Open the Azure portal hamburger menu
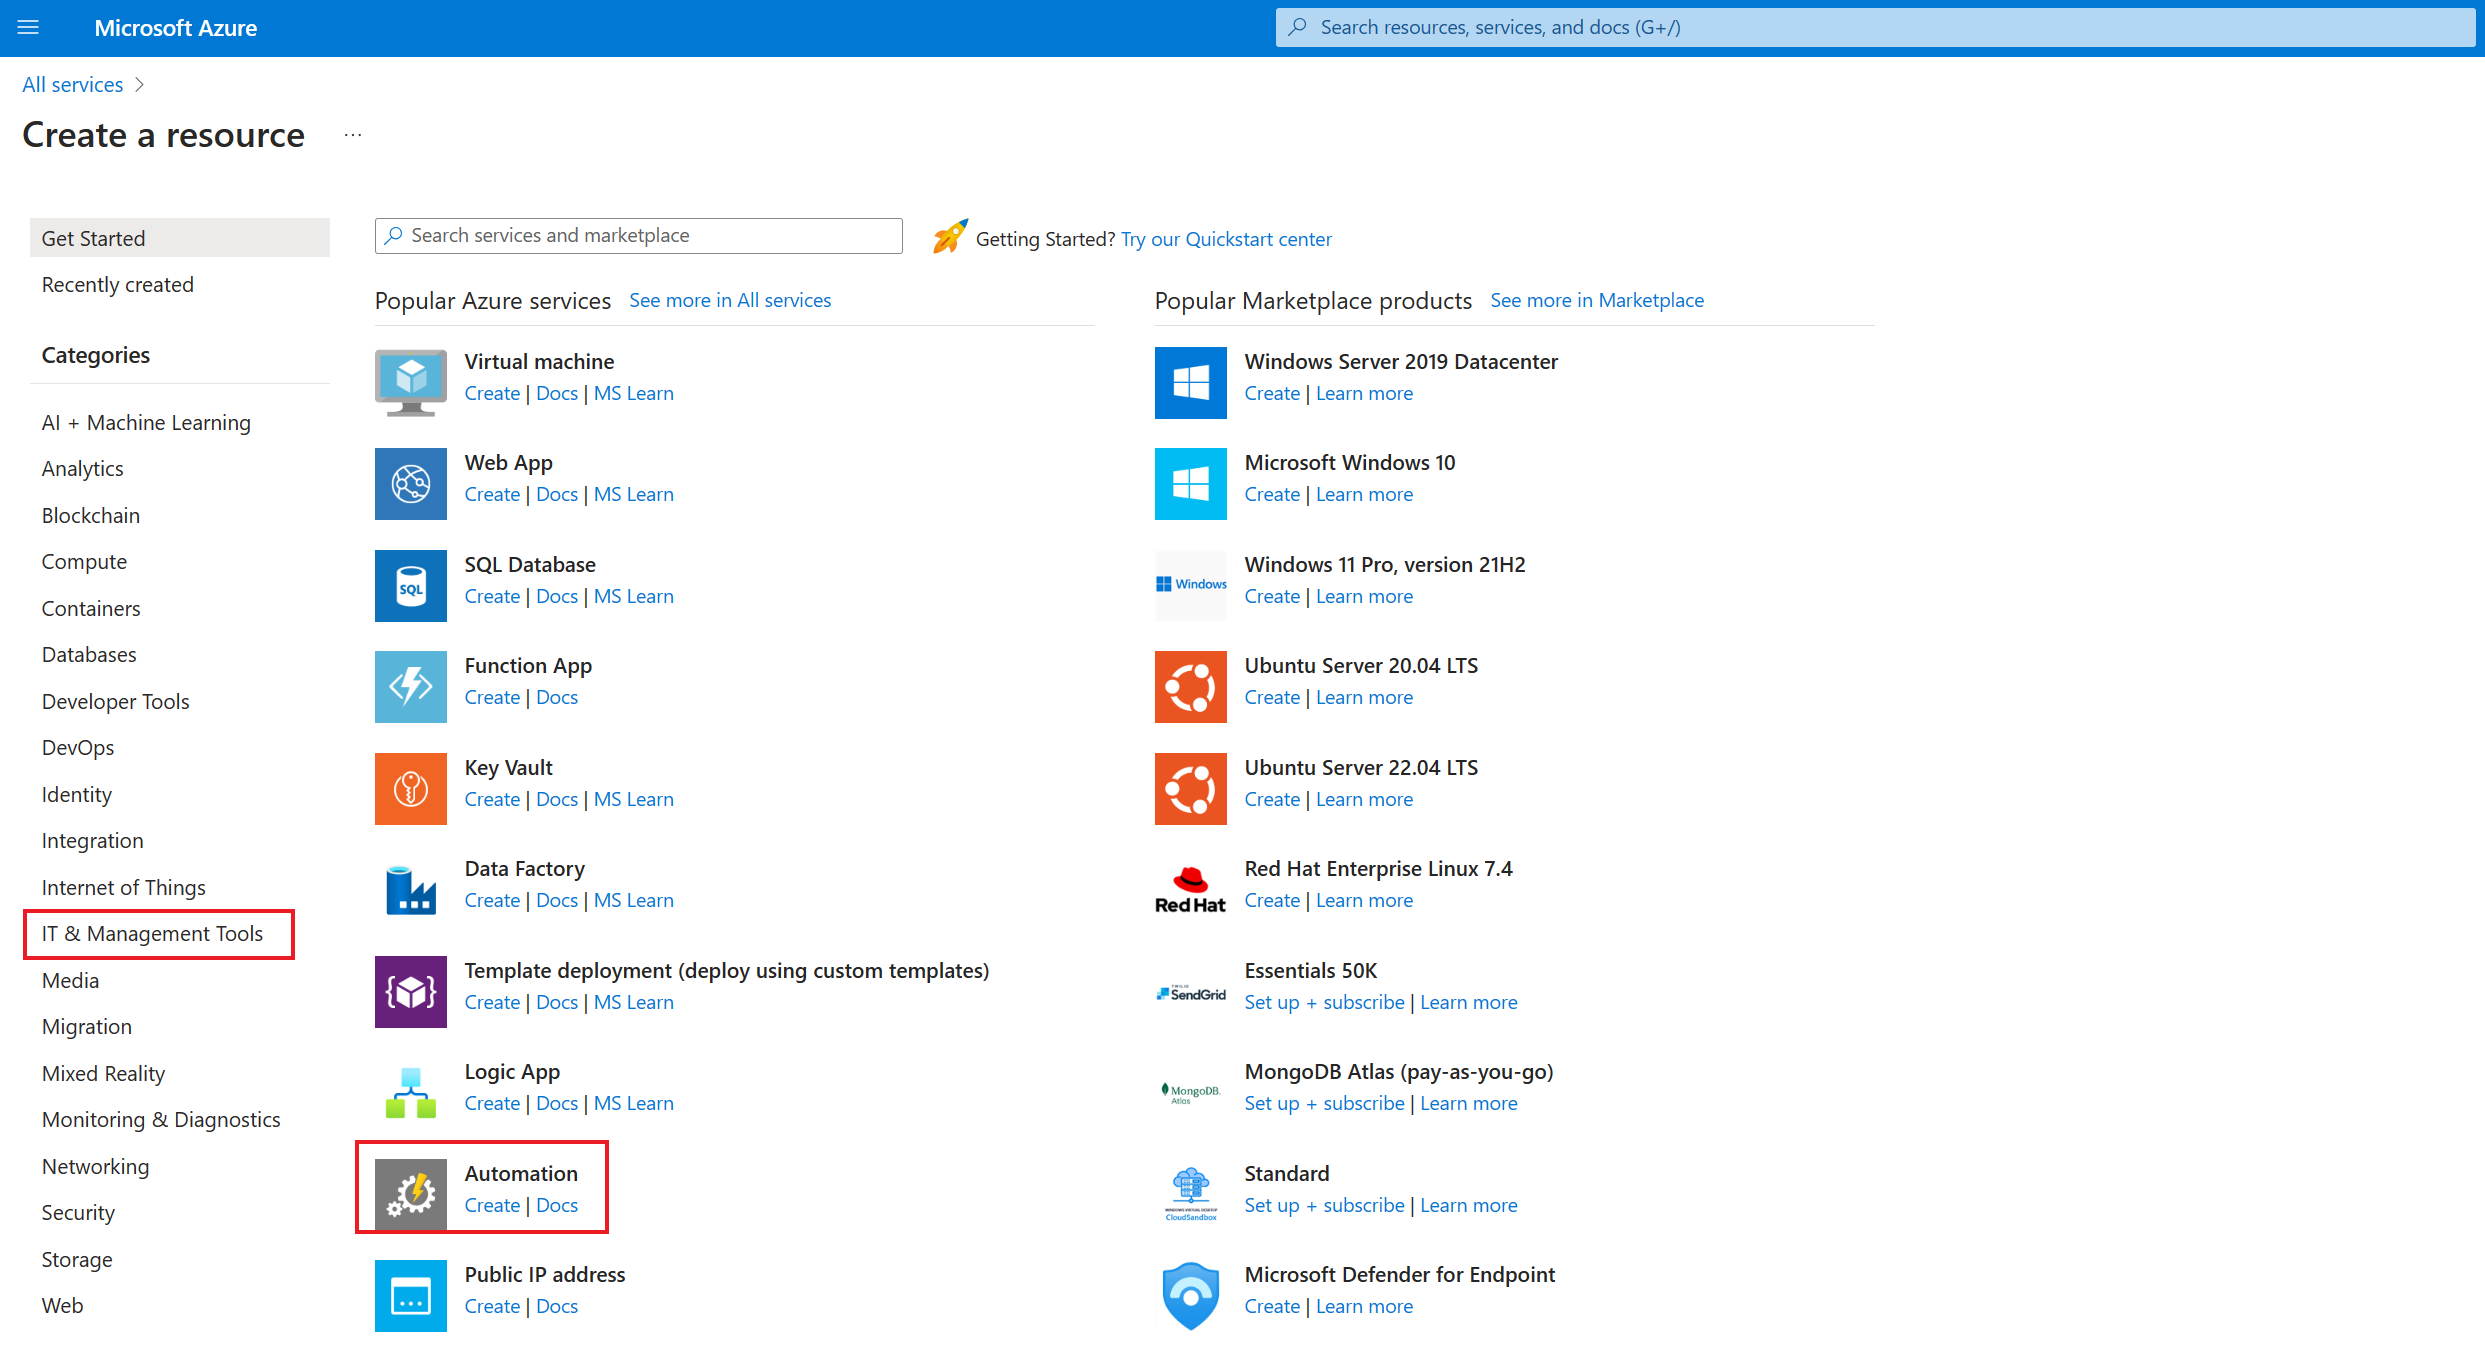 point(28,27)
